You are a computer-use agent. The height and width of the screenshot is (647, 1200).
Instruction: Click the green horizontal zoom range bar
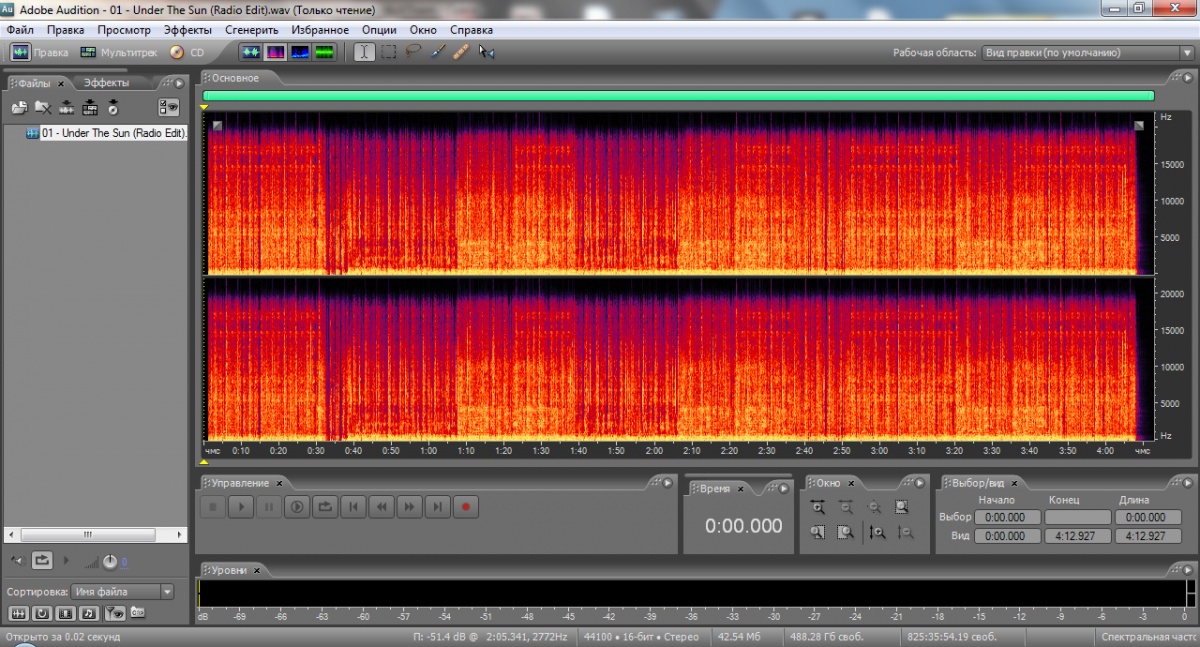(x=679, y=96)
